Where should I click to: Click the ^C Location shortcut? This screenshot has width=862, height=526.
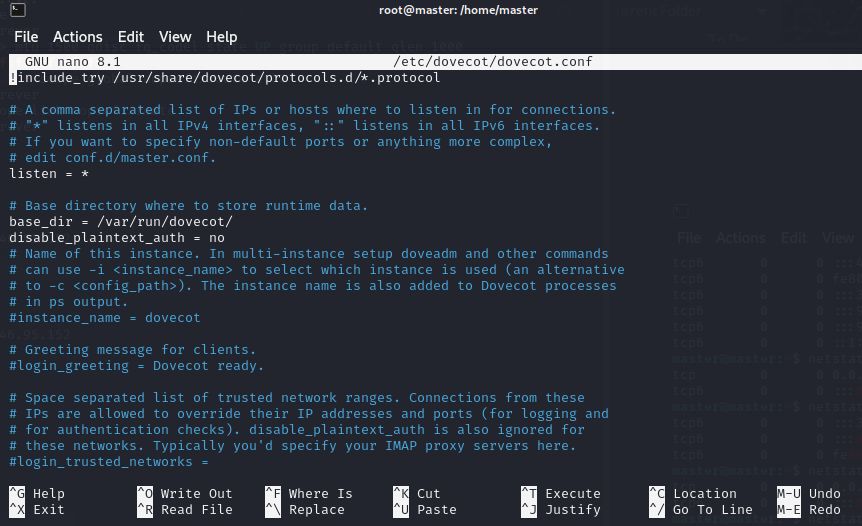[693, 494]
